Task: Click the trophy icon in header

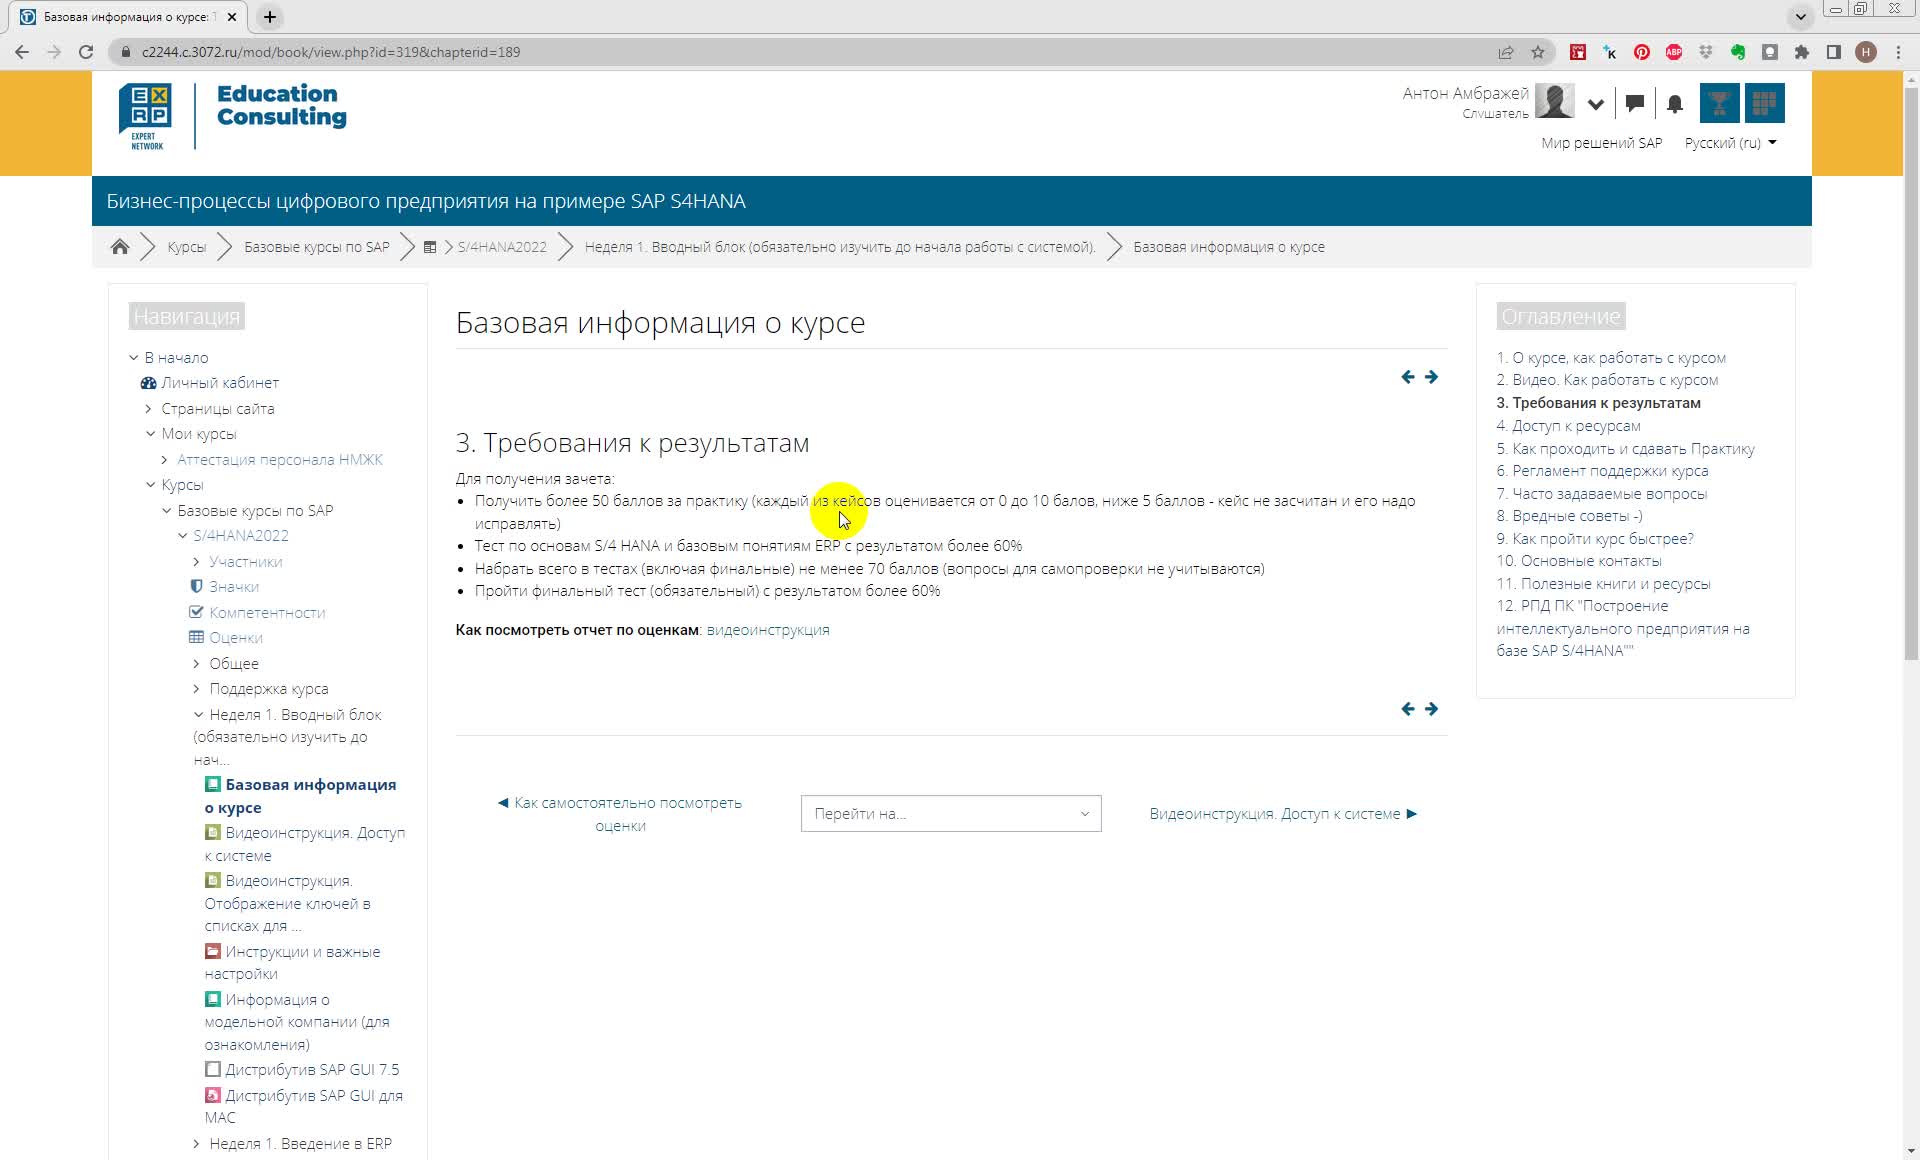Action: click(1719, 103)
